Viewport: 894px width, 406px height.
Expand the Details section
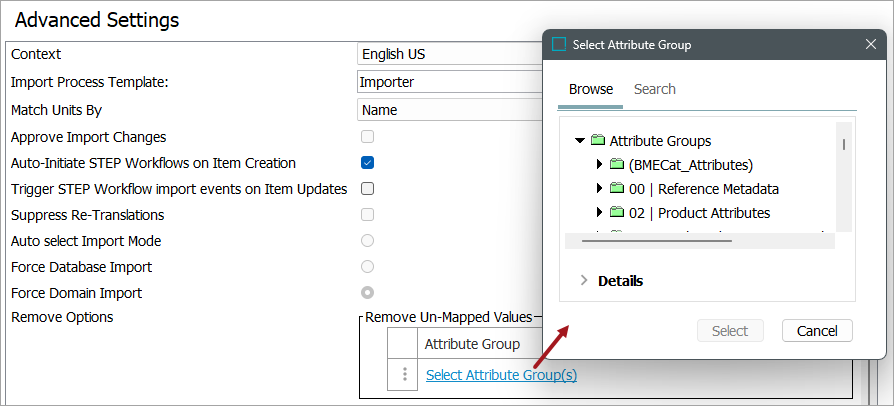584,281
